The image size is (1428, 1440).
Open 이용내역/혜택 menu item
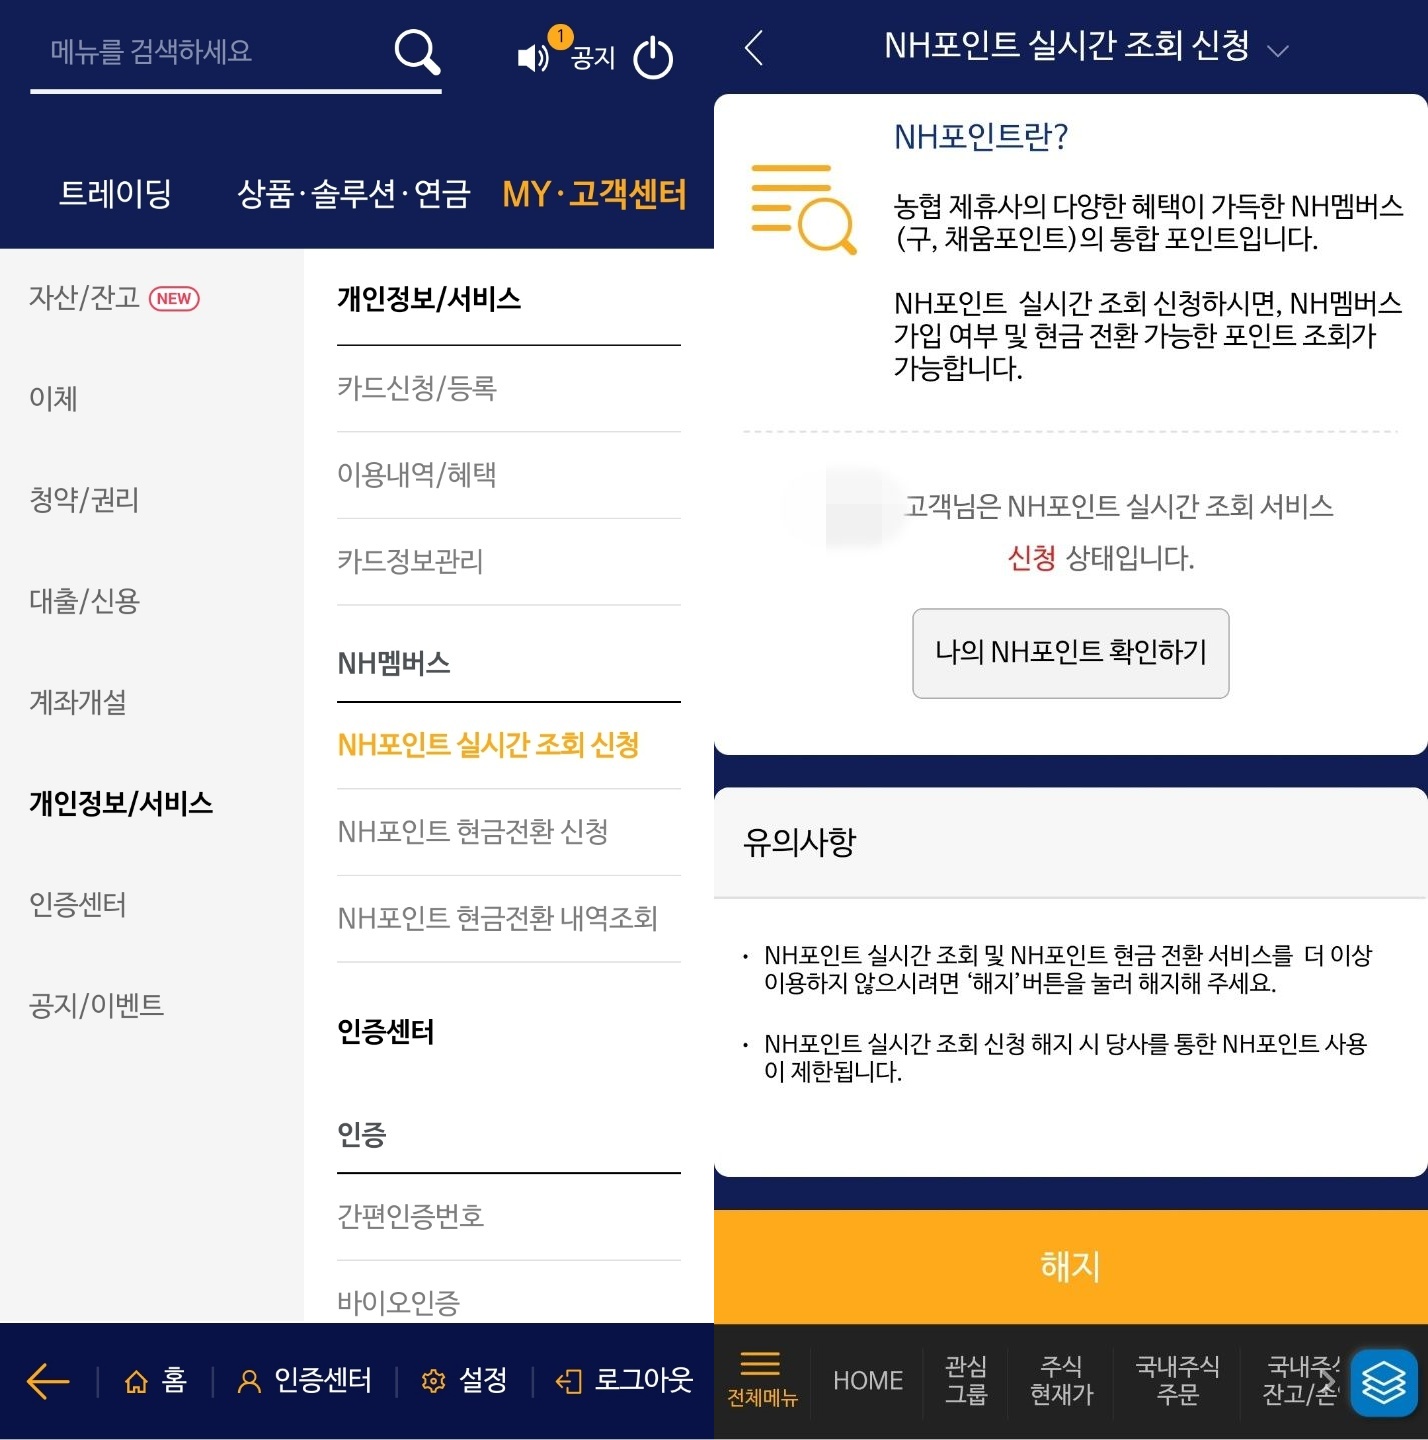(x=509, y=474)
